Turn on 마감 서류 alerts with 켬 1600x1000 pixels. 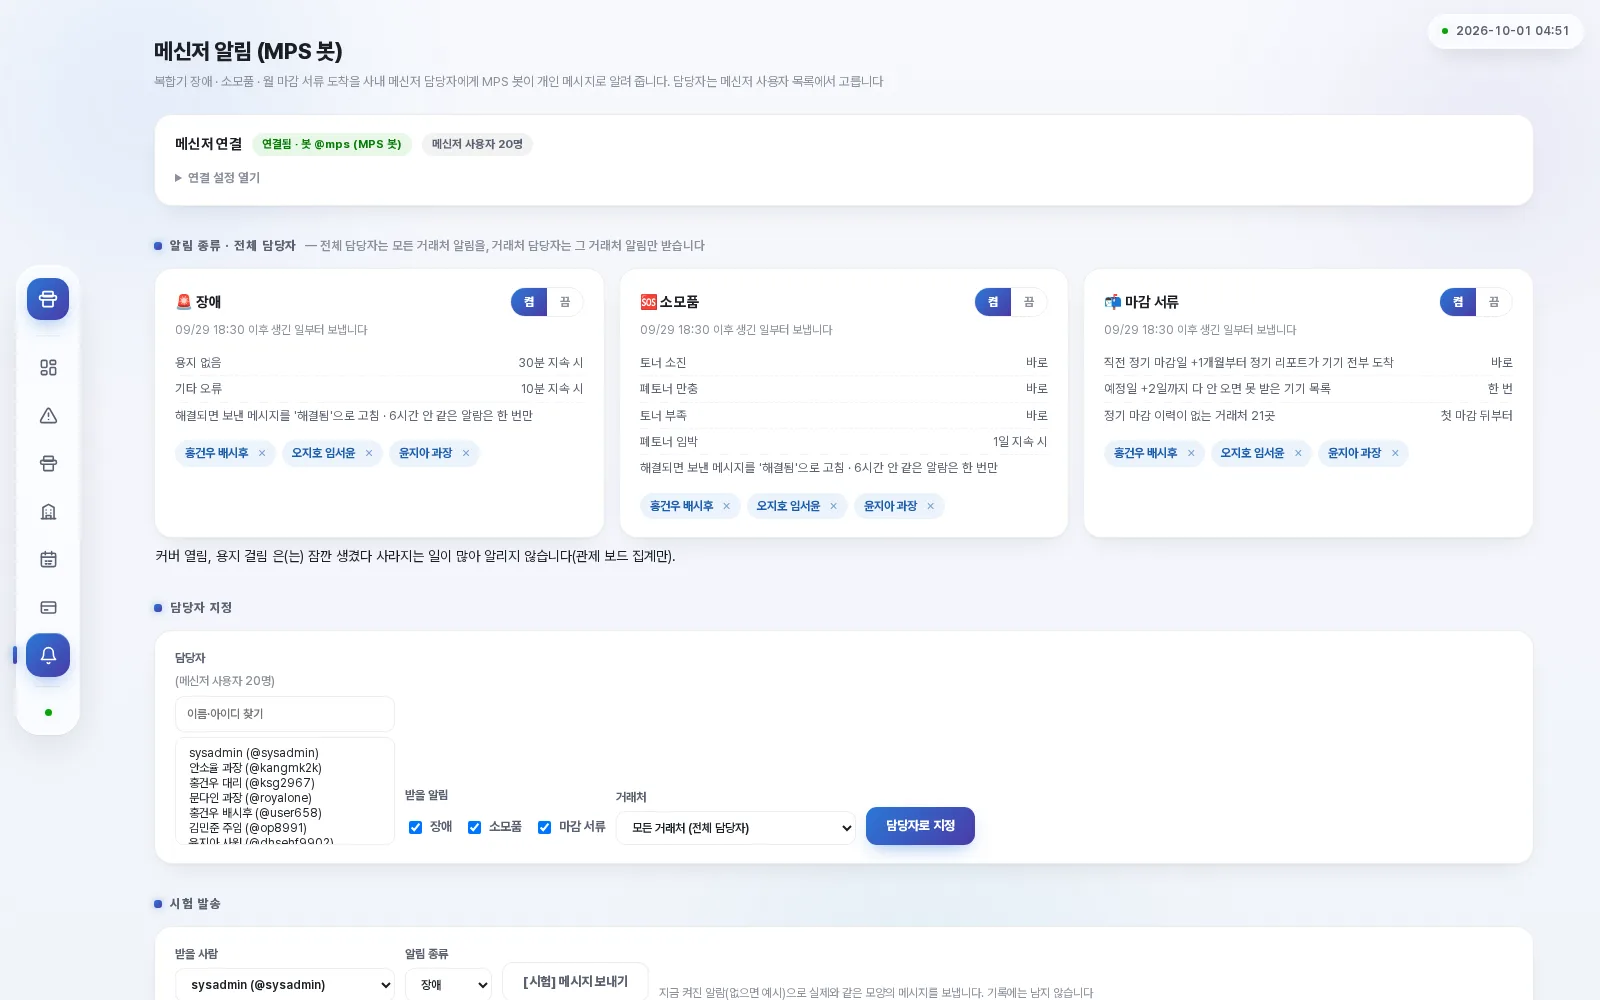[x=1458, y=302]
